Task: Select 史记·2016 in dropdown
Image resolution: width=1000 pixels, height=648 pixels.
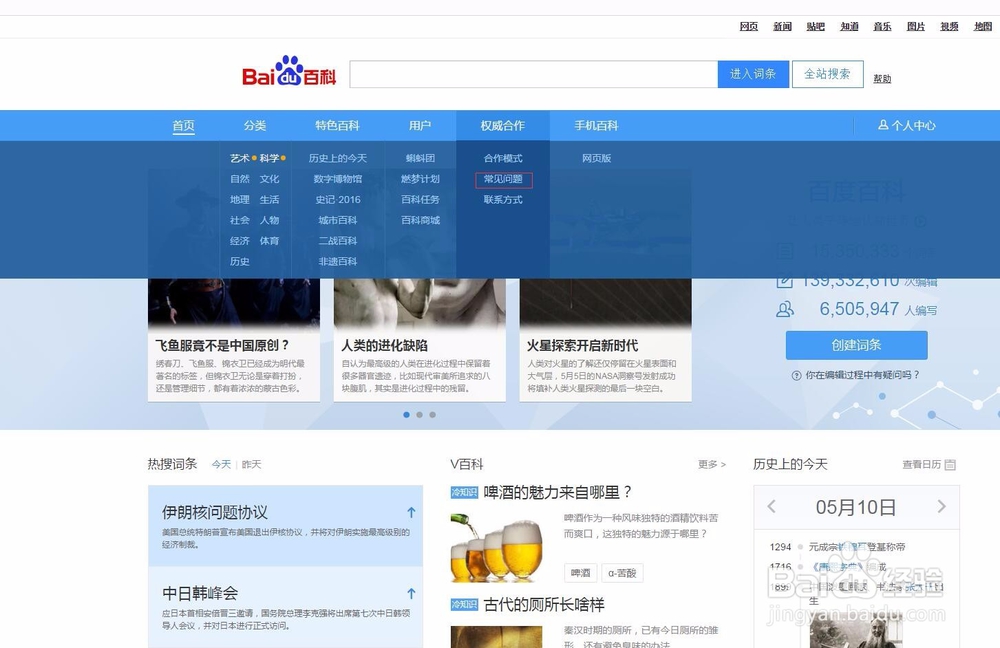Action: click(338, 200)
